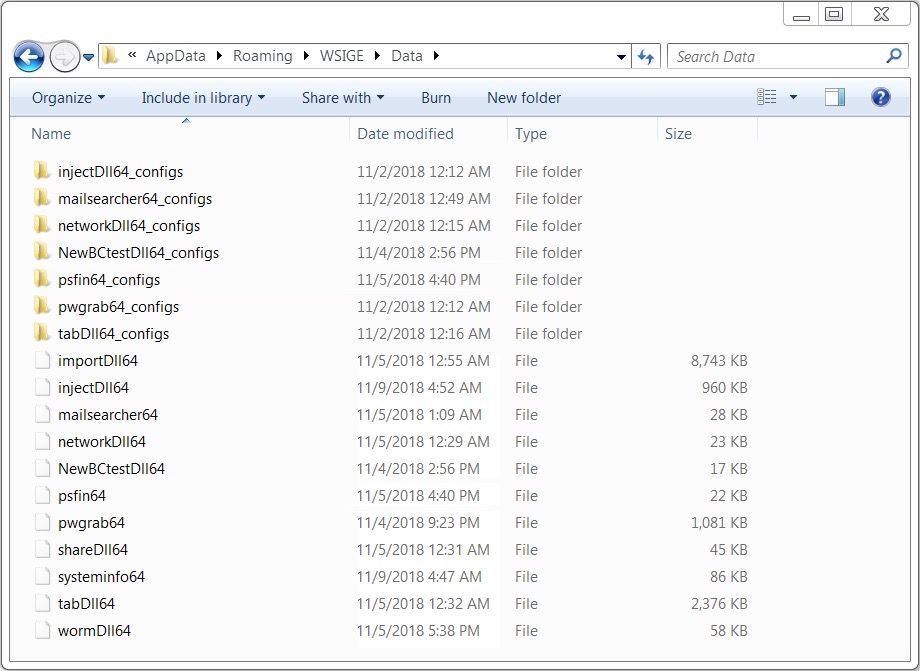Select the pwgrab64_configs folder icon
This screenshot has width=920, height=671.
pos(42,306)
